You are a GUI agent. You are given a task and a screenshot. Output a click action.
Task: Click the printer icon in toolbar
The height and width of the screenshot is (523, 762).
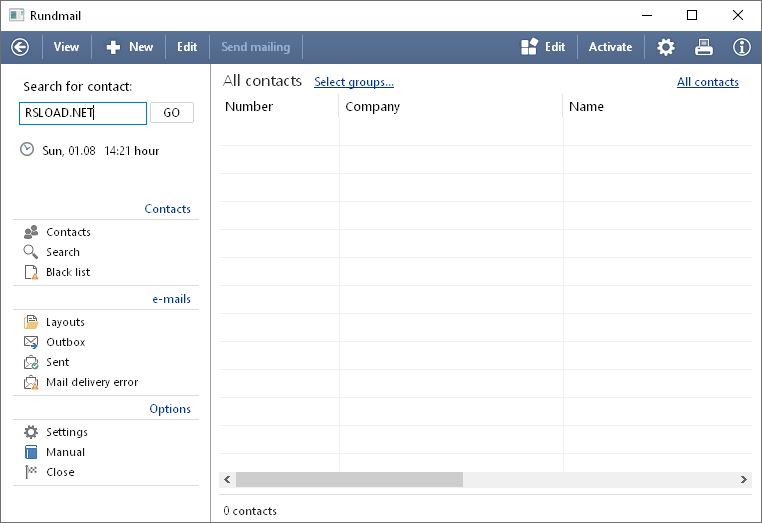tap(704, 47)
